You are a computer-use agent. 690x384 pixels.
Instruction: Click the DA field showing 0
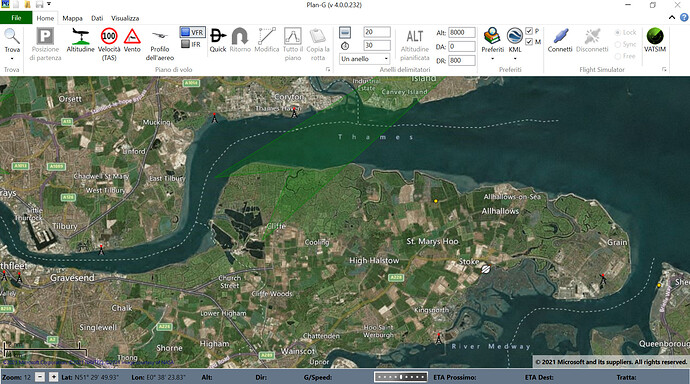pos(462,46)
